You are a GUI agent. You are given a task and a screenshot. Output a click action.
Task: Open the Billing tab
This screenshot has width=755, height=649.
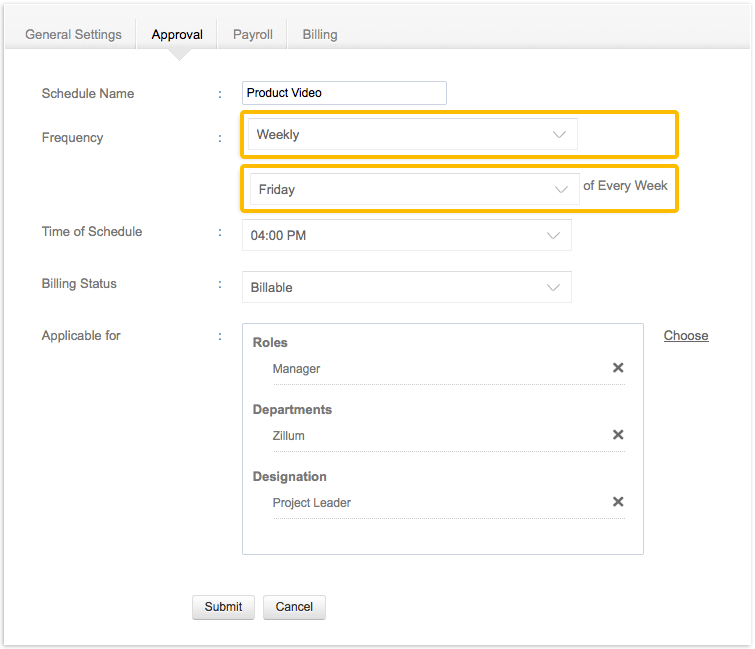tap(320, 34)
